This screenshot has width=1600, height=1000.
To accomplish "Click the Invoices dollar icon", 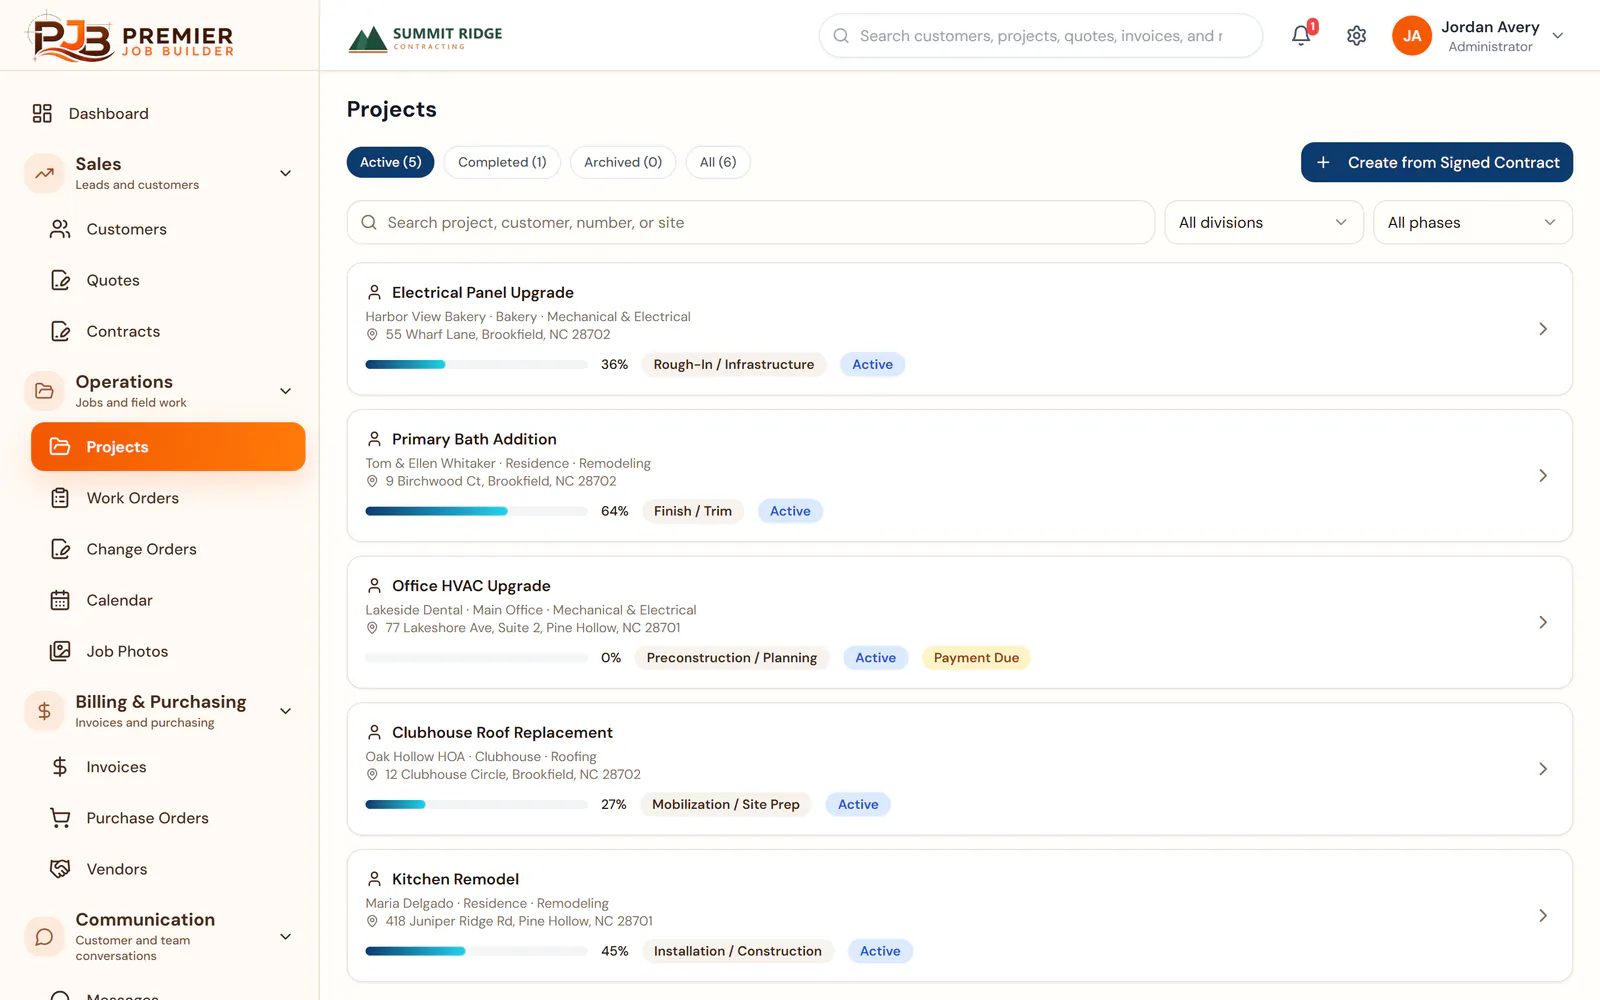I will point(60,767).
